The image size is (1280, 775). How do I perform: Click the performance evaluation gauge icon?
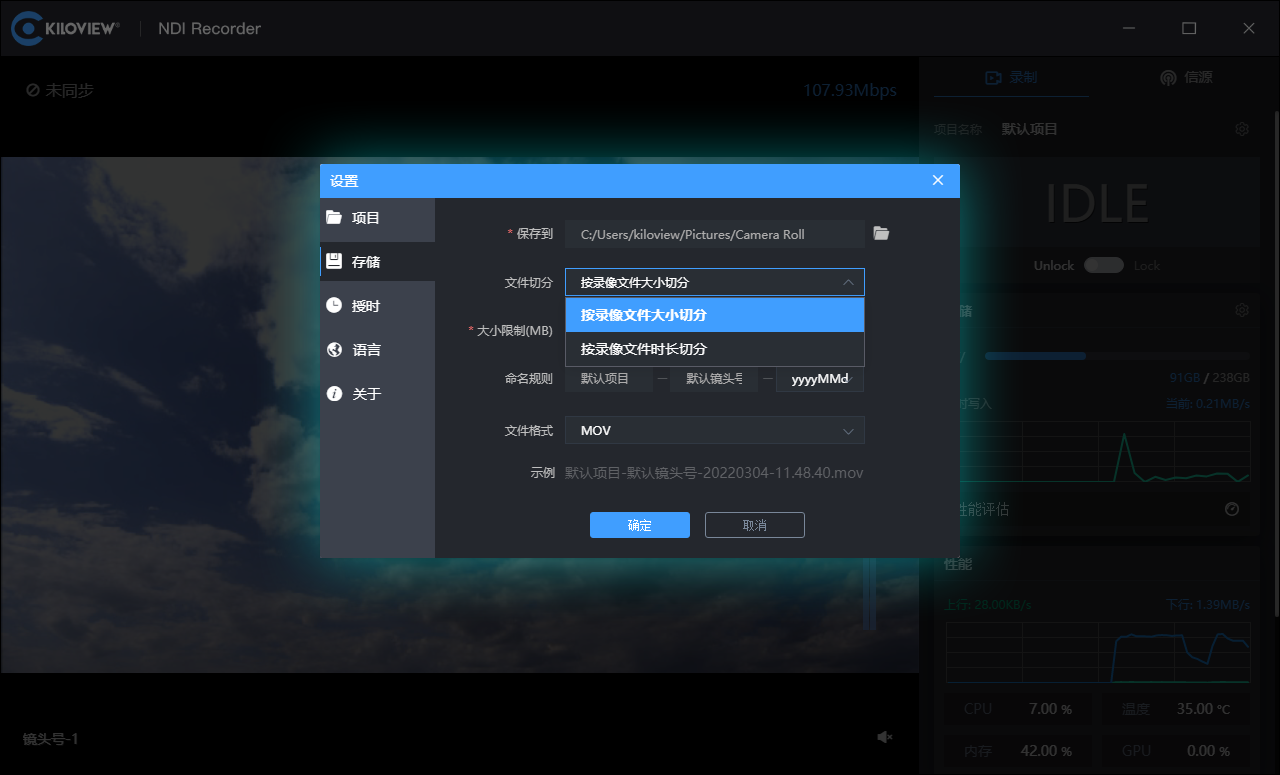click(1232, 509)
